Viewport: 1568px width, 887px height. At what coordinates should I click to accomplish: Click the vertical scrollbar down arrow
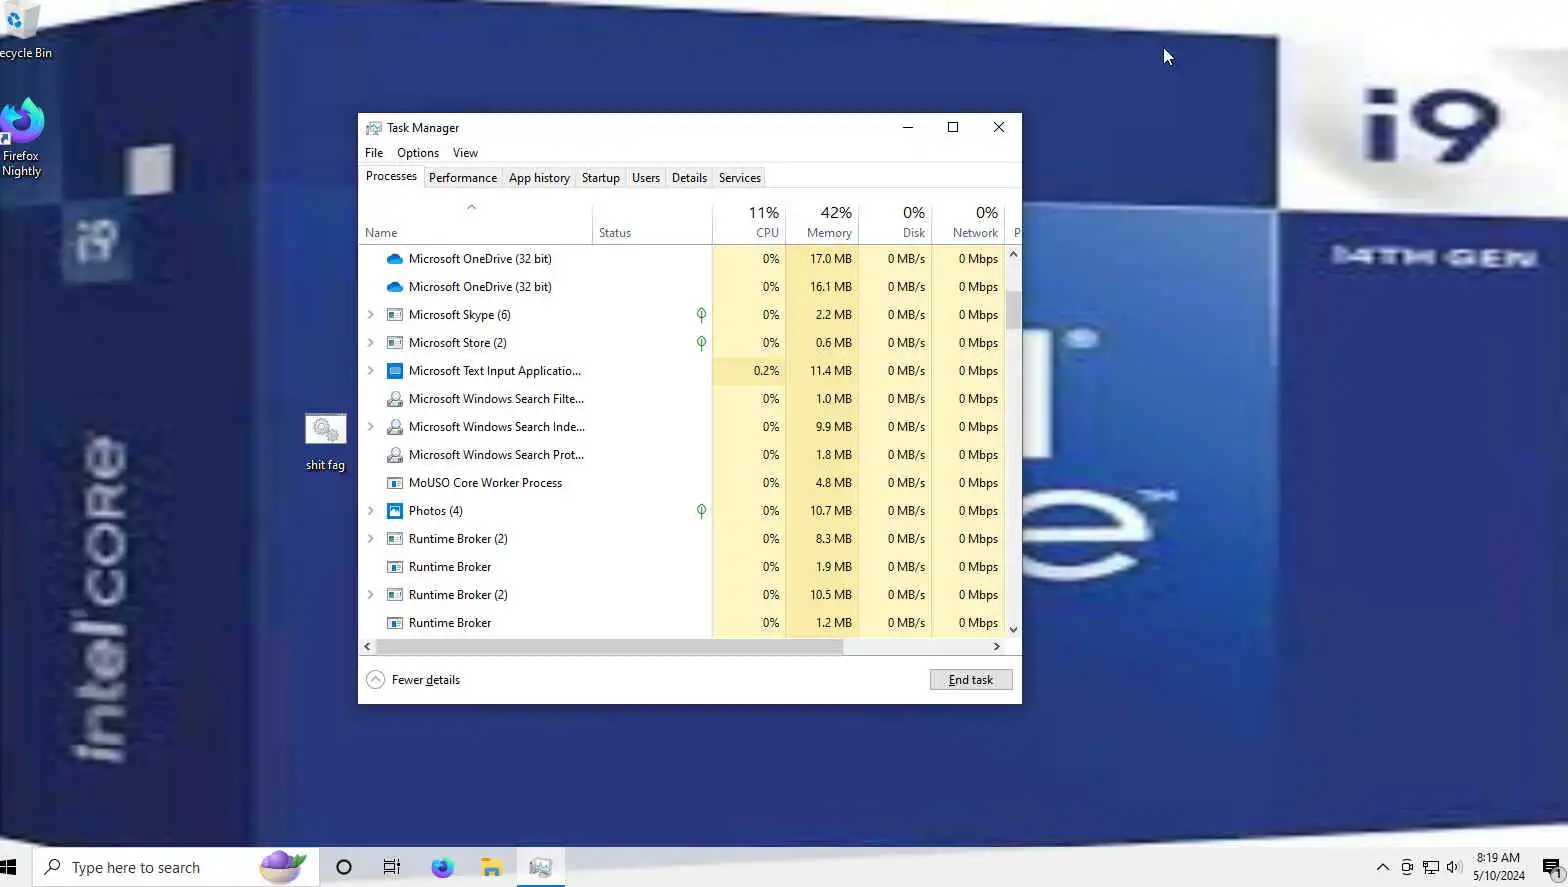pyautogui.click(x=1013, y=629)
